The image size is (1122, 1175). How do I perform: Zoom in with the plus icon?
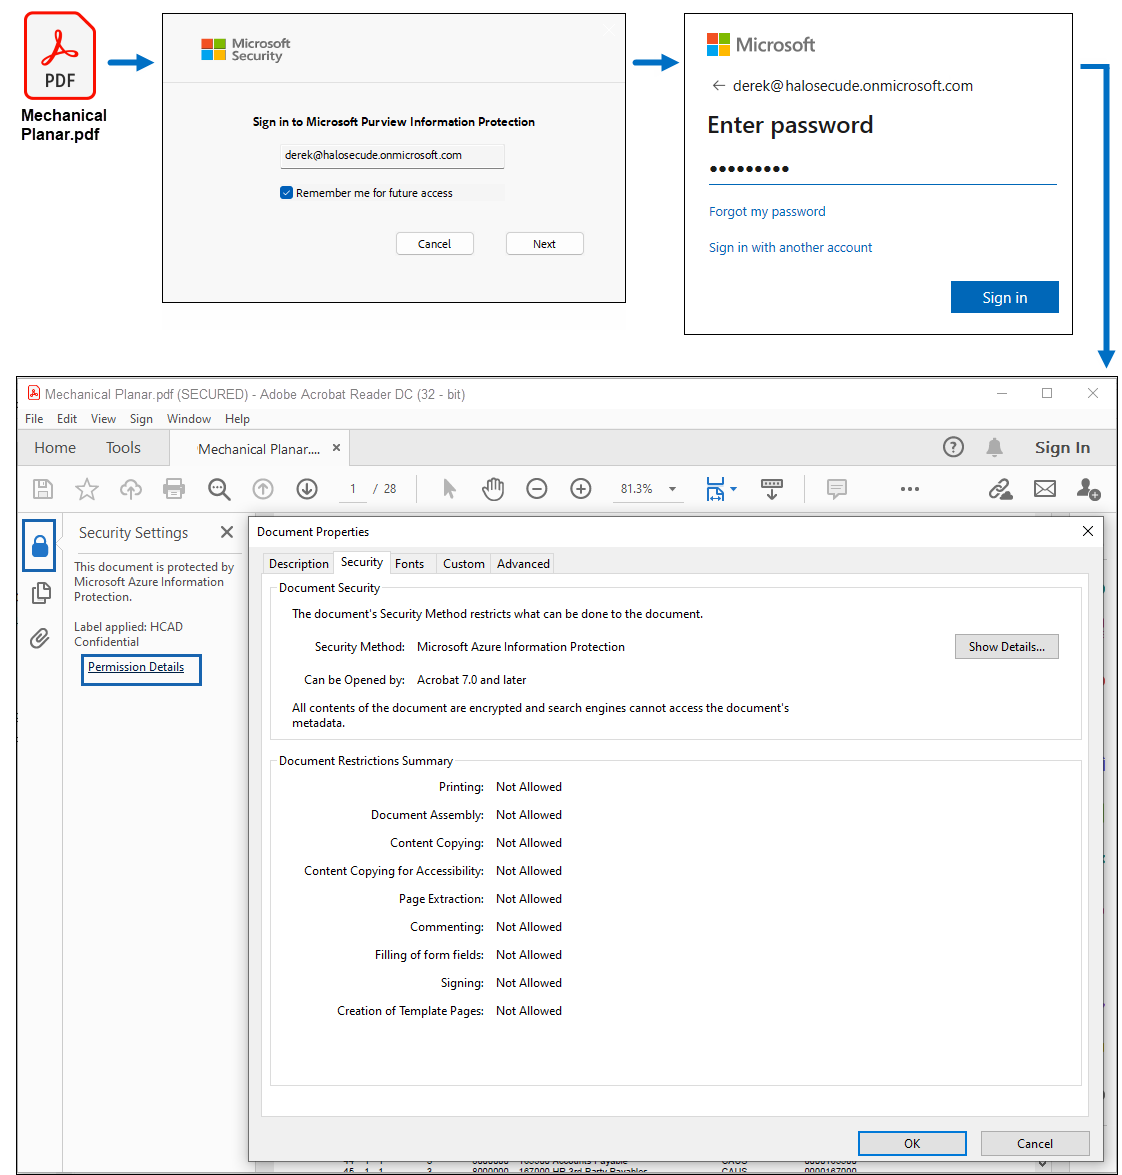(x=581, y=489)
